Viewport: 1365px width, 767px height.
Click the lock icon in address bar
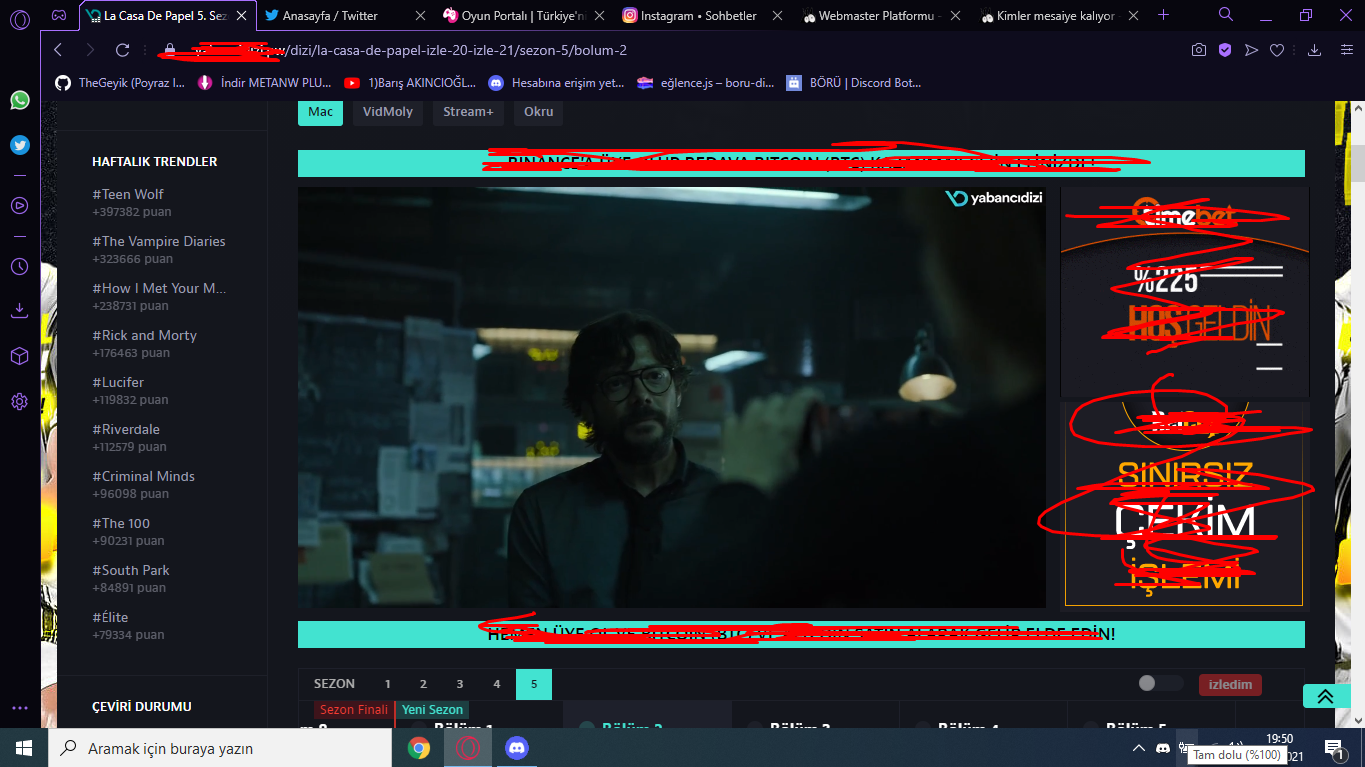169,50
